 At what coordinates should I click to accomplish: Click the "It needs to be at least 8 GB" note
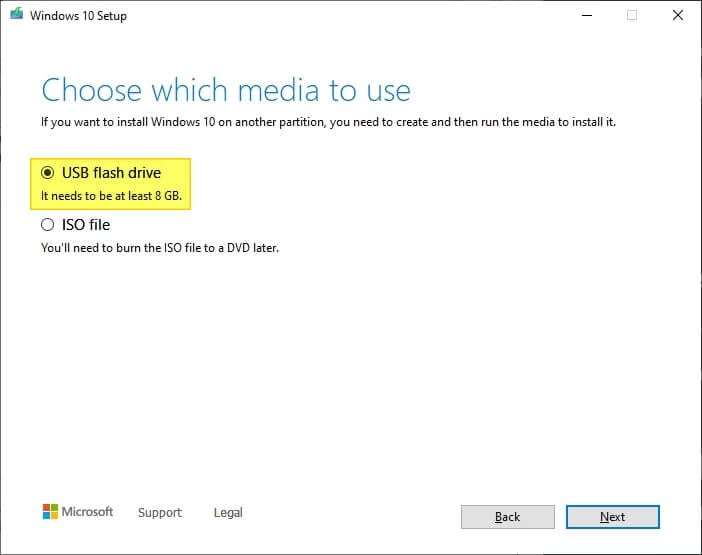coord(111,196)
